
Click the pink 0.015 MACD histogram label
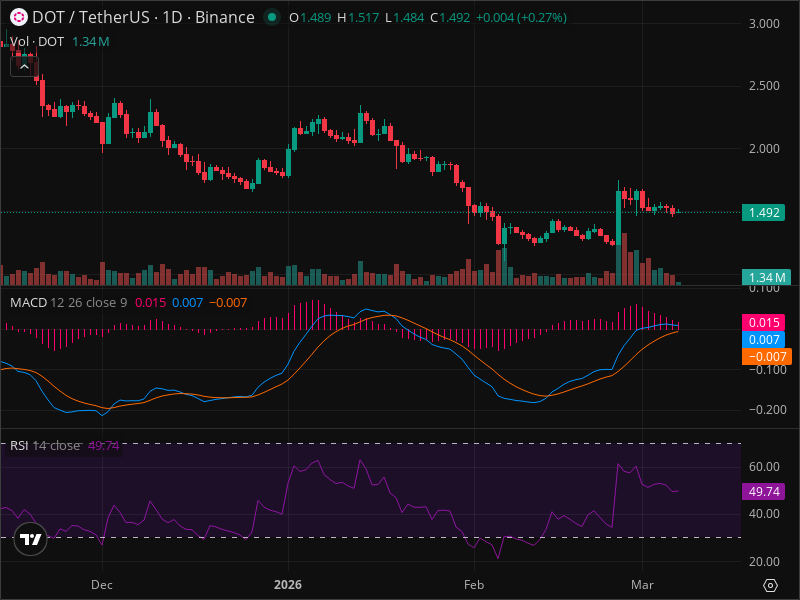pos(763,322)
